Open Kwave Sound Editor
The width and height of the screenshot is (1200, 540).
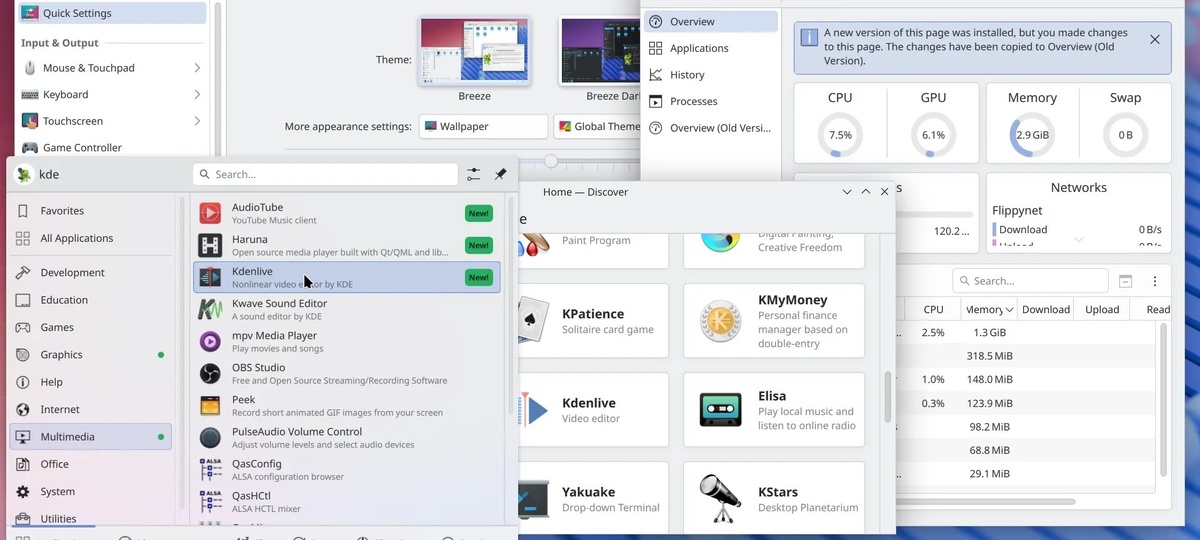[x=346, y=309]
